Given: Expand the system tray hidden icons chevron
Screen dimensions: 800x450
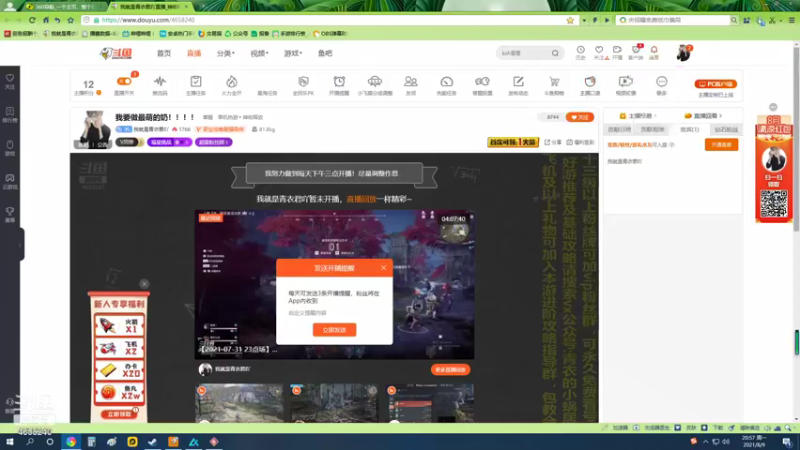Looking at the screenshot, I should pos(706,442).
